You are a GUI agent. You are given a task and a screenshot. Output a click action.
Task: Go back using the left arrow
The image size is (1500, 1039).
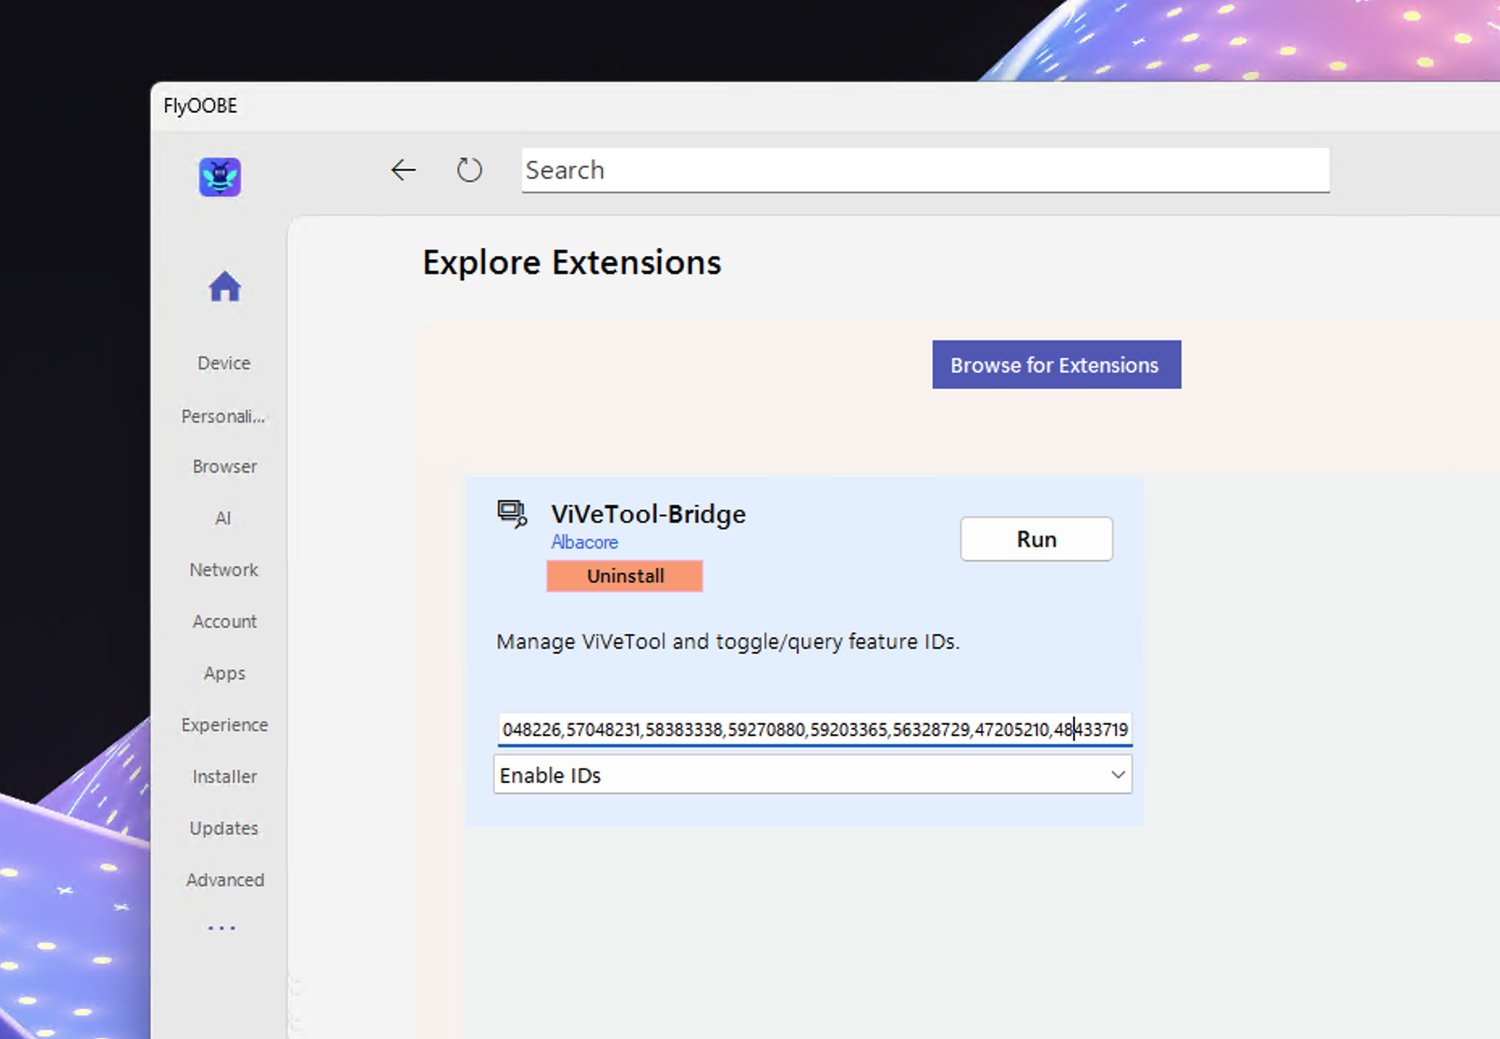[x=403, y=170]
